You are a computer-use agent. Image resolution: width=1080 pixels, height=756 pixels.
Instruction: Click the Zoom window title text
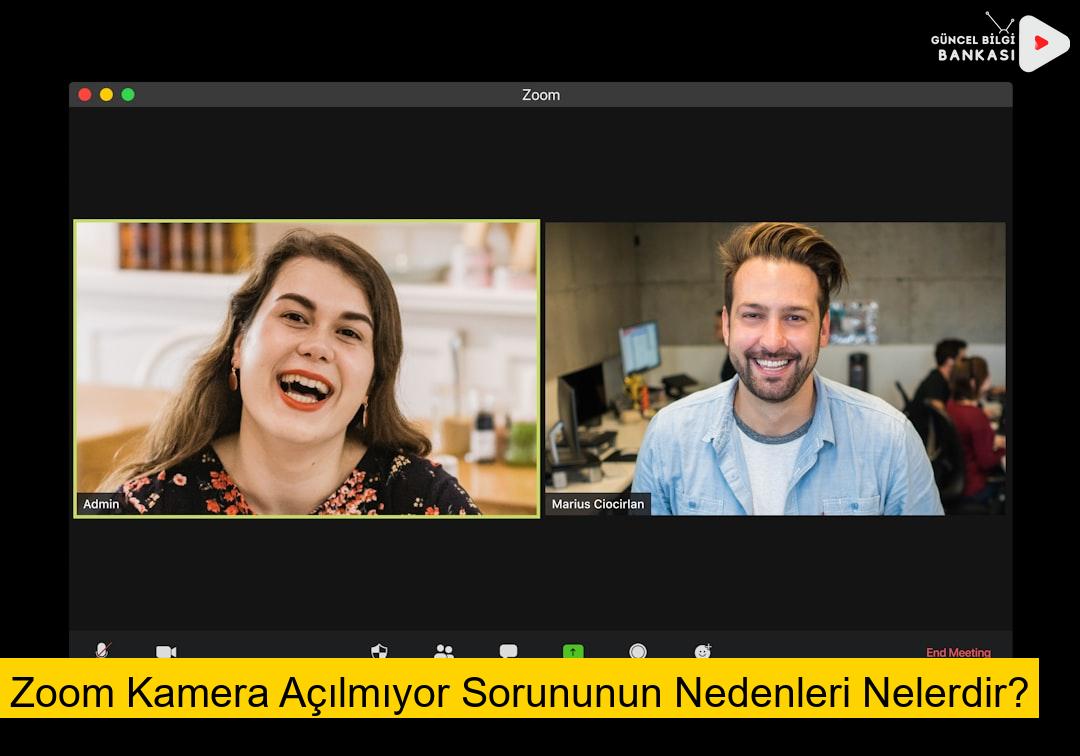[541, 95]
